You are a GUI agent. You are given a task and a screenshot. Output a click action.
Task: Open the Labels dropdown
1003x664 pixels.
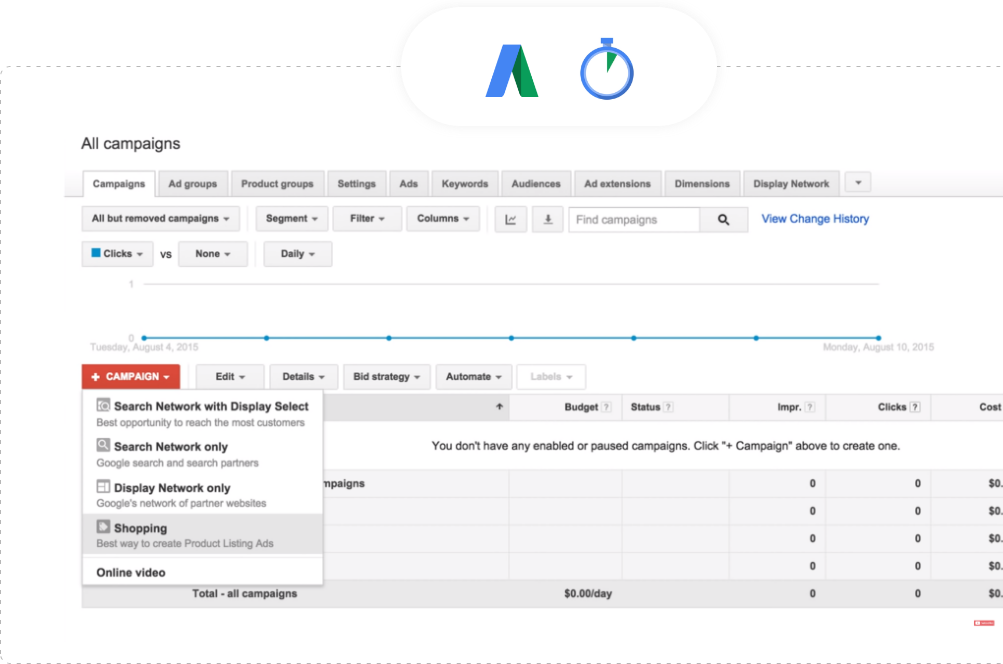pyautogui.click(x=551, y=377)
